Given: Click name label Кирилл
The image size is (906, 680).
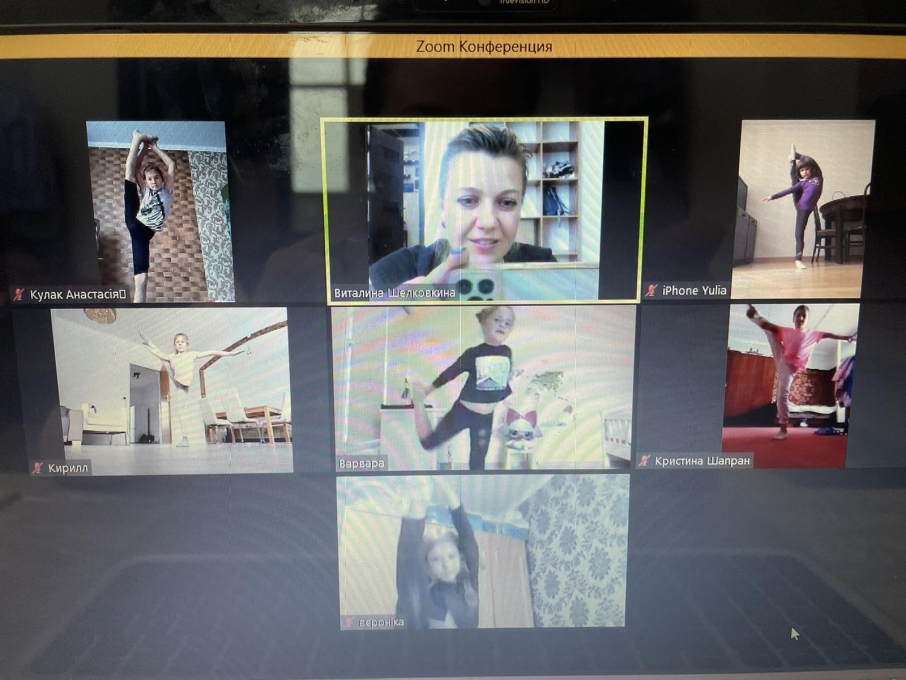Looking at the screenshot, I should (x=68, y=468).
